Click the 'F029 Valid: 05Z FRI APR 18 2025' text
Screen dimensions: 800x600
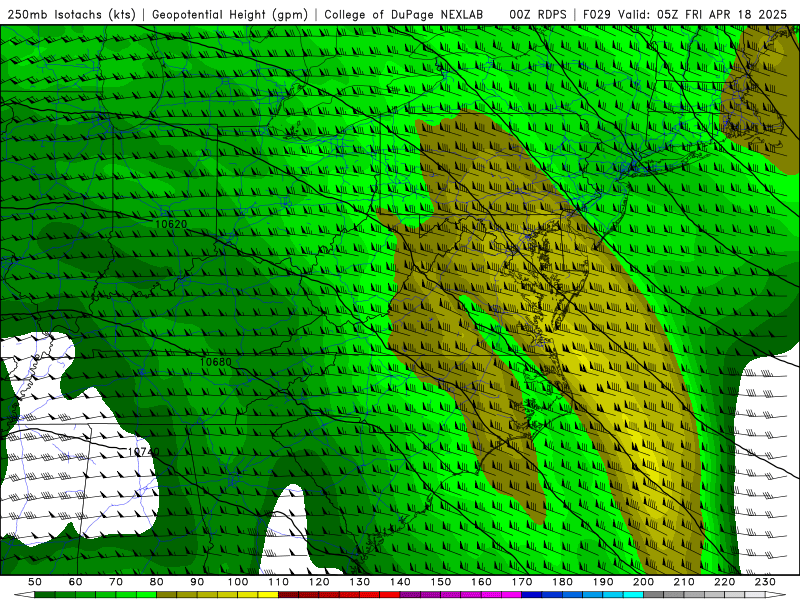(x=685, y=14)
